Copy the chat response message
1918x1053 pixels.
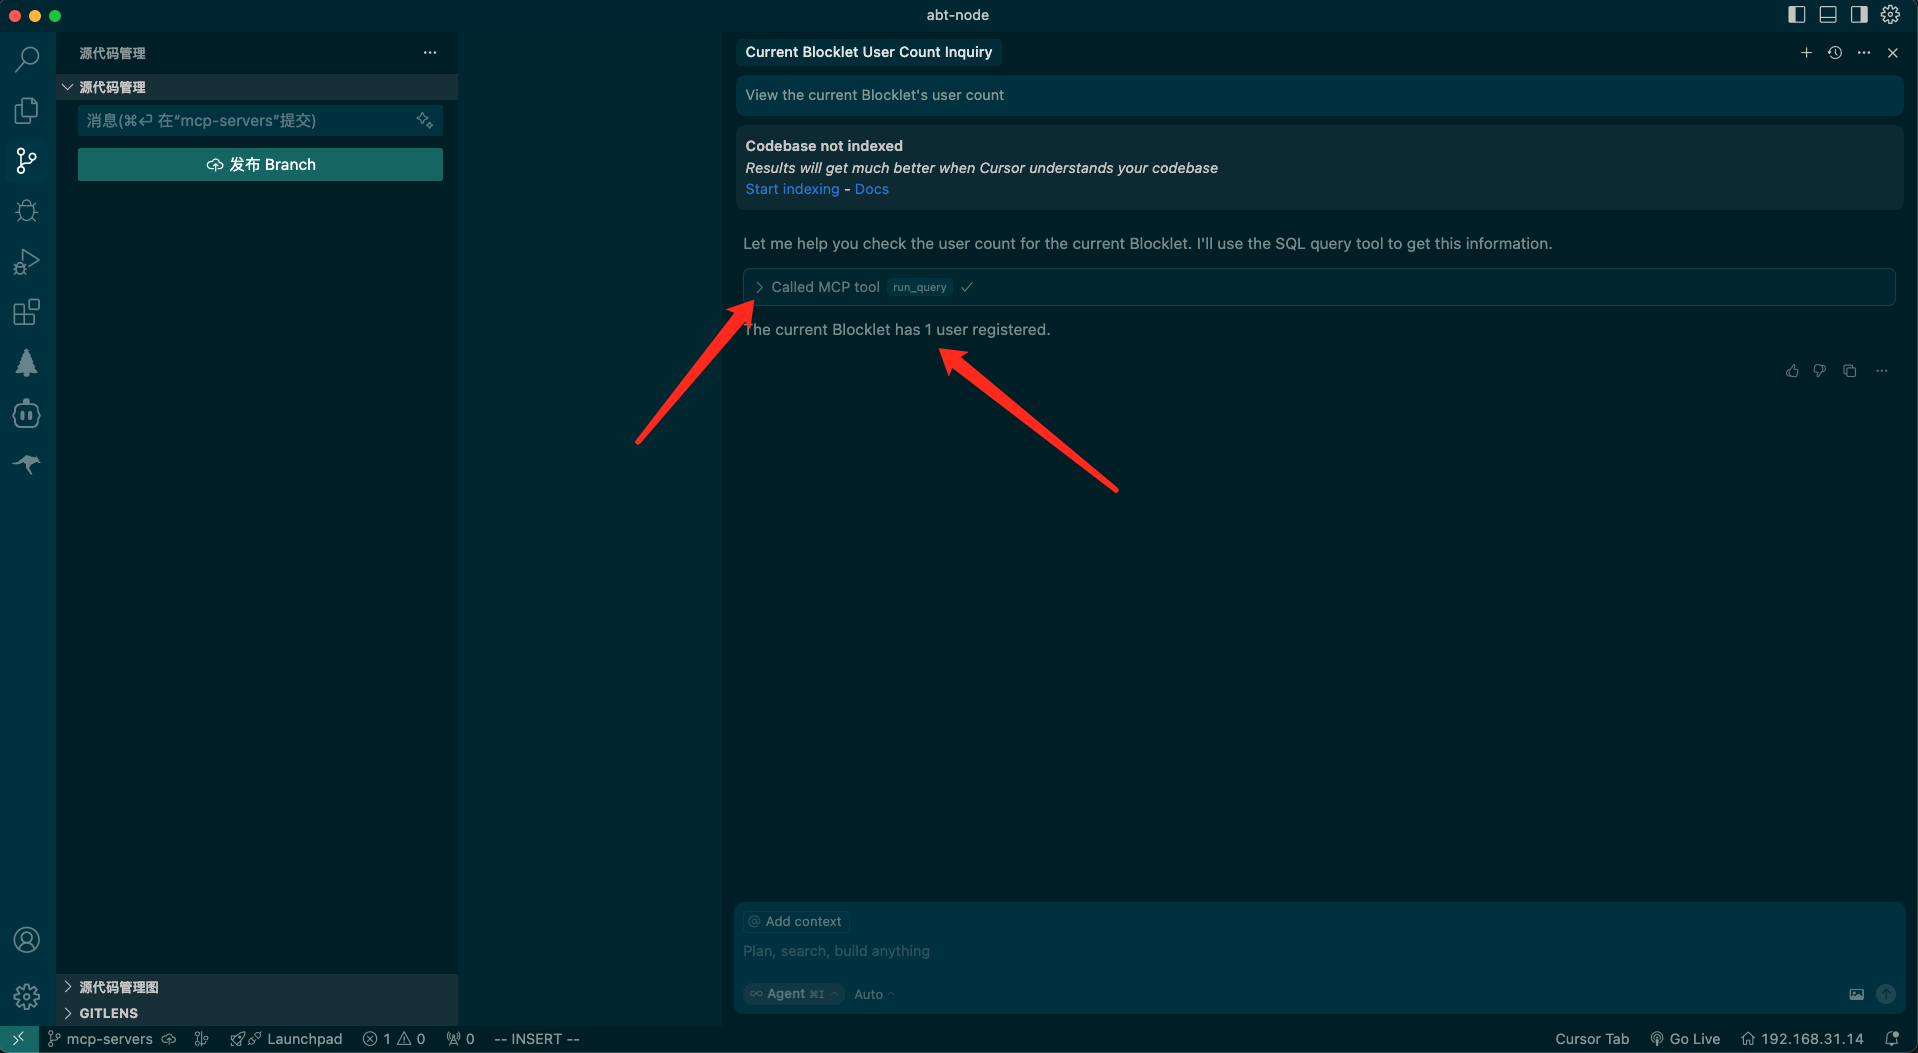click(1850, 371)
